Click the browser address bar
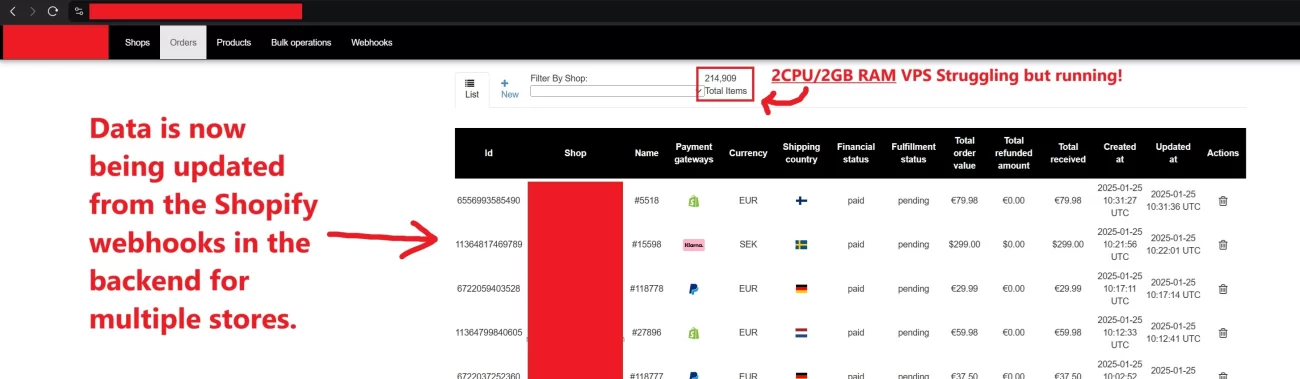 tap(195, 11)
